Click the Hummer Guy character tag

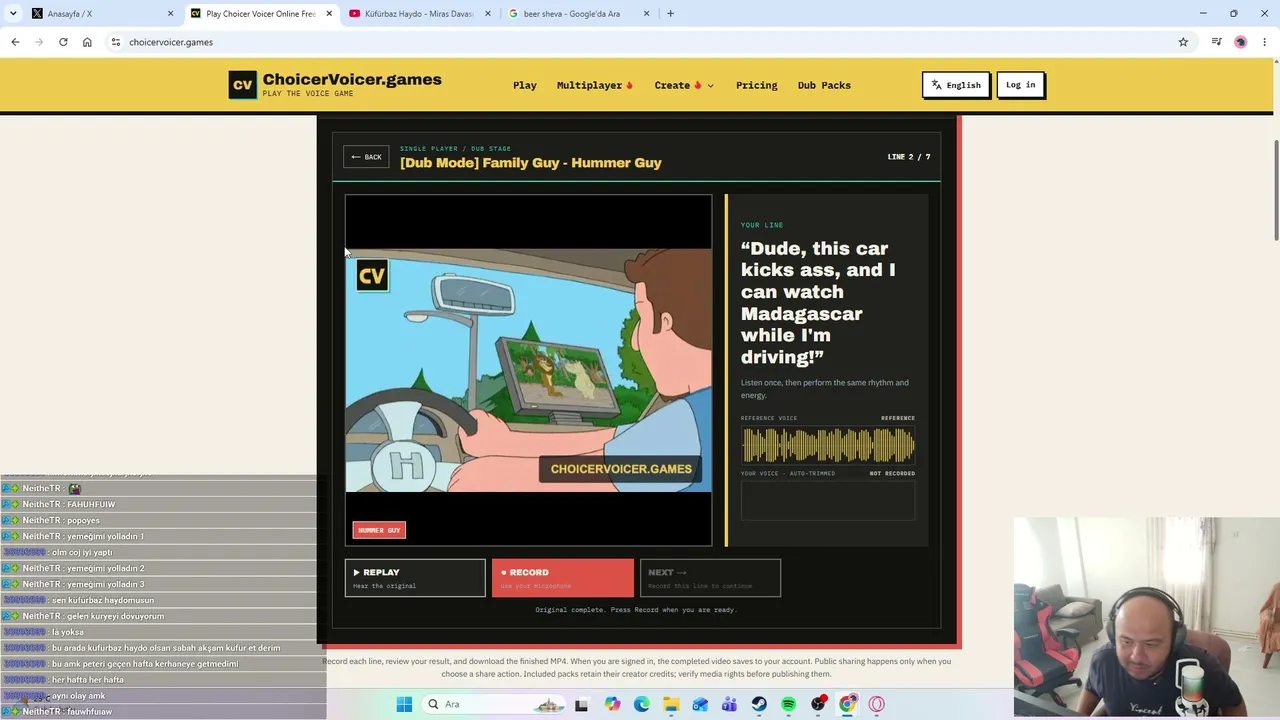379,530
